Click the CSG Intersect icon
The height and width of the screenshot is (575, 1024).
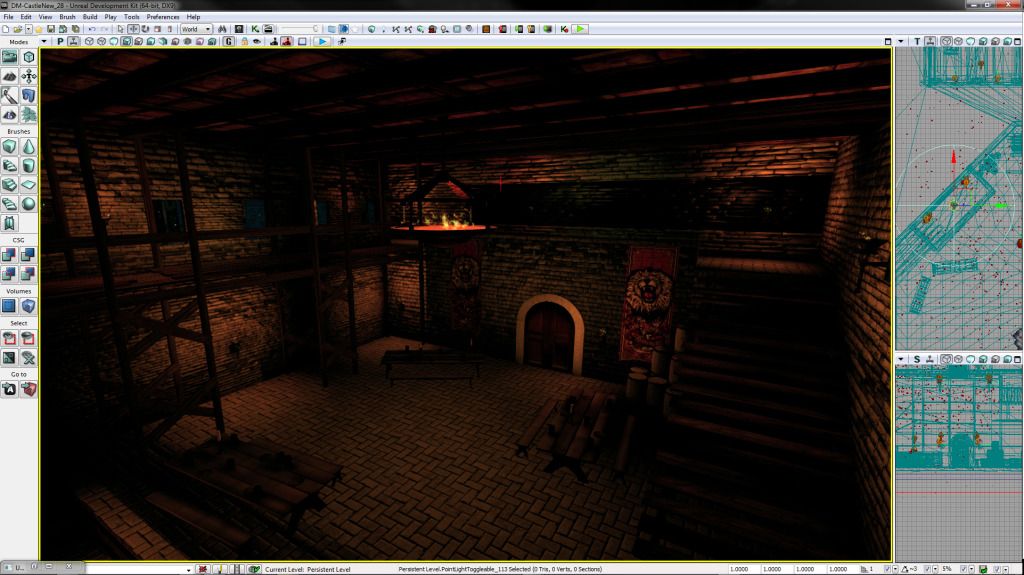point(10,274)
